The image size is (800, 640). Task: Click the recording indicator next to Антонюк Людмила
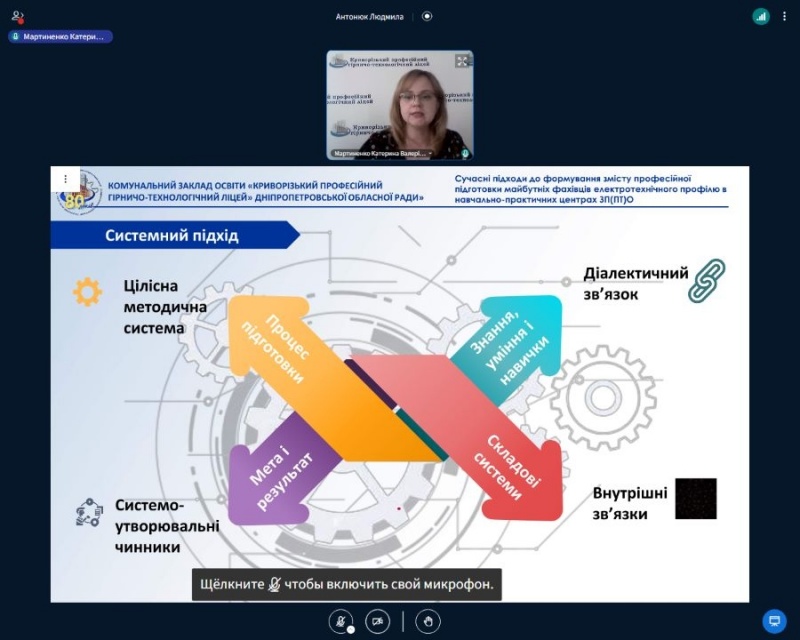[x=427, y=16]
